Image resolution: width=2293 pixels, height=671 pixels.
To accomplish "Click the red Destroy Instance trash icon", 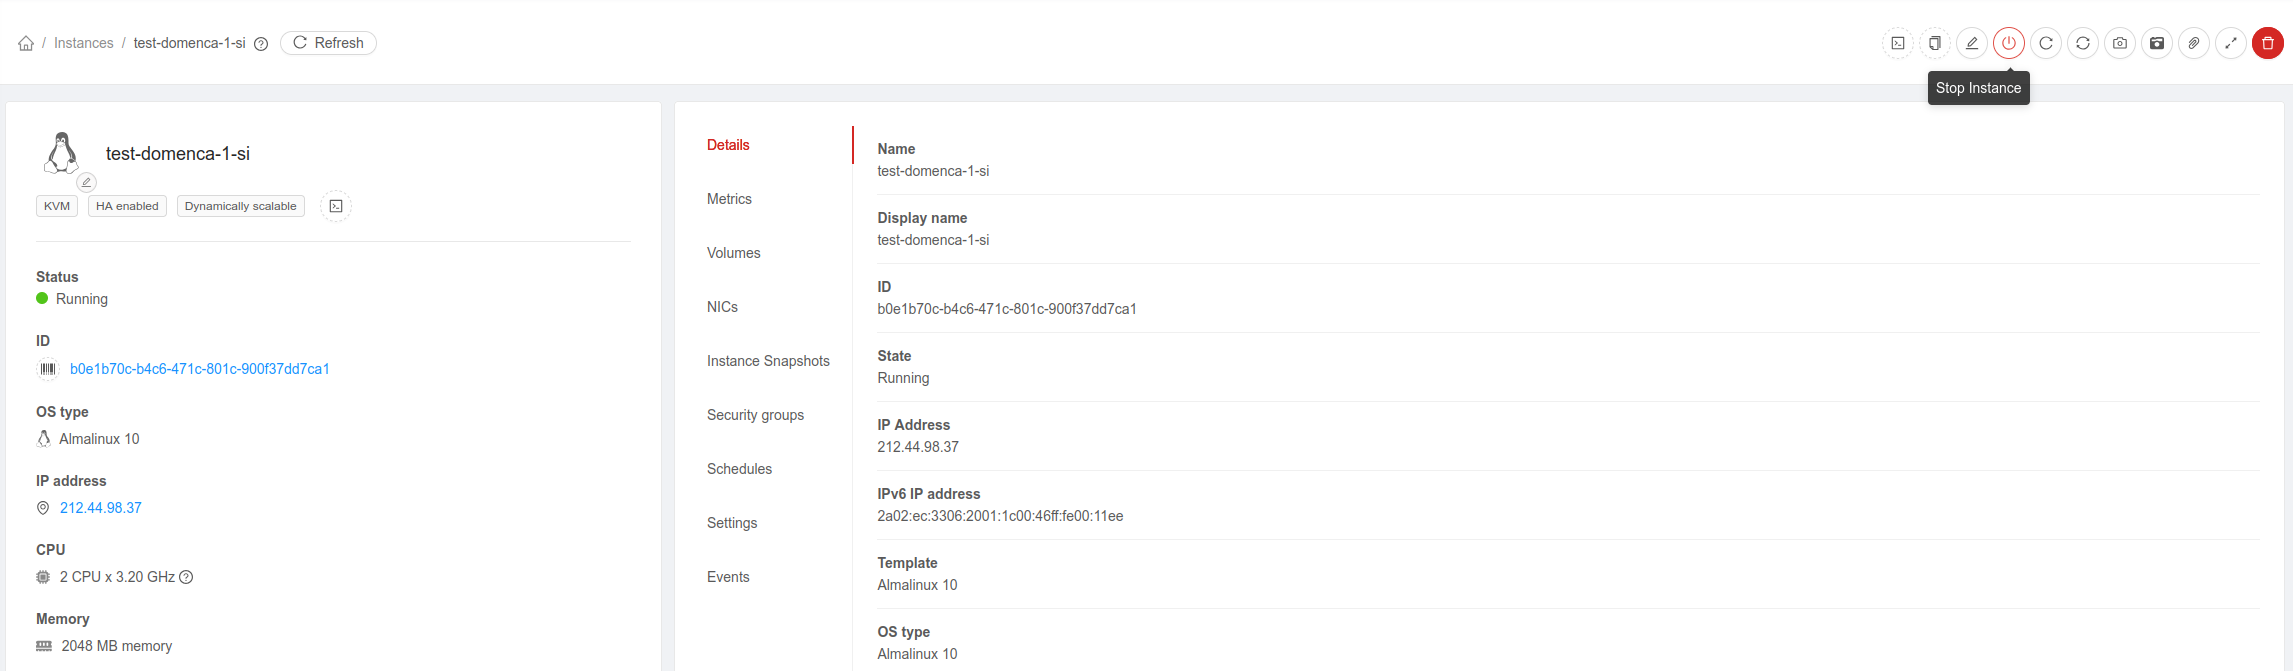I will [2267, 43].
